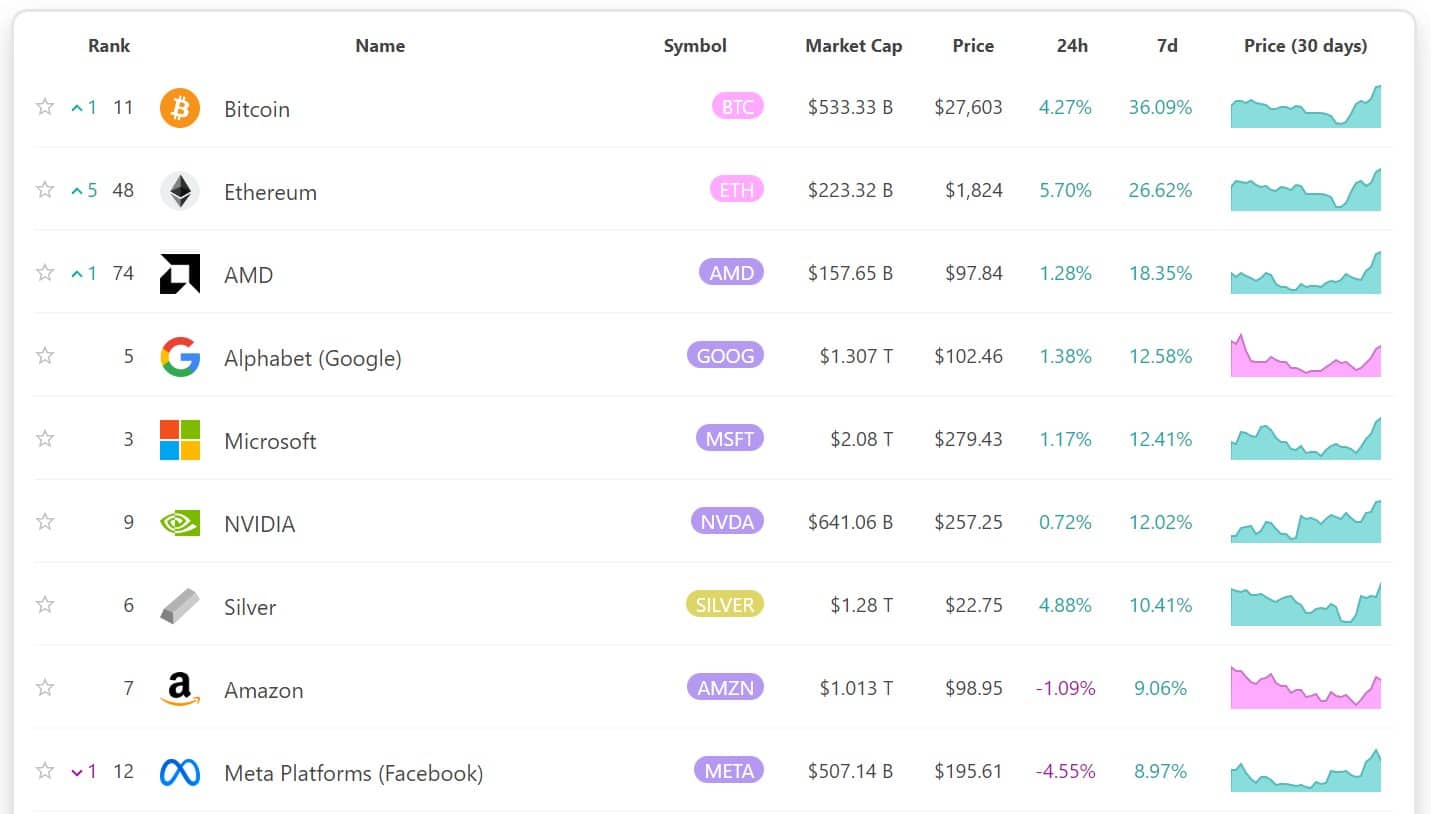
Task: Click the Bitcoin logo icon
Action: tap(180, 108)
